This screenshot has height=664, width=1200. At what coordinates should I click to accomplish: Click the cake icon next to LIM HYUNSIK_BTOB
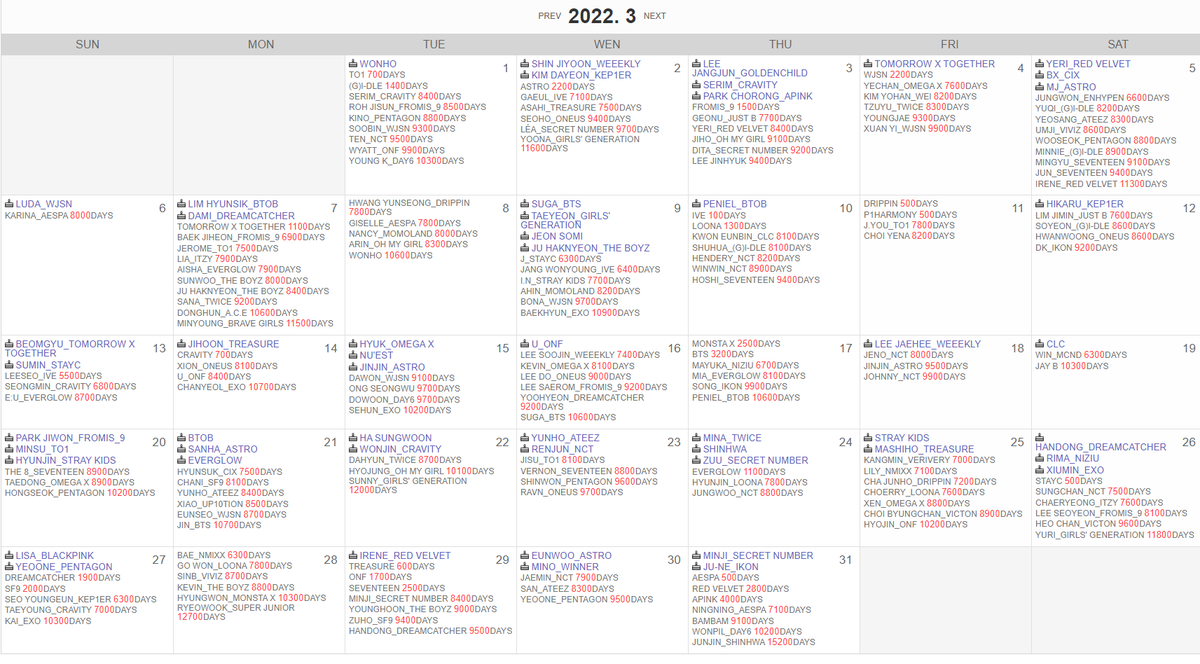(181, 204)
